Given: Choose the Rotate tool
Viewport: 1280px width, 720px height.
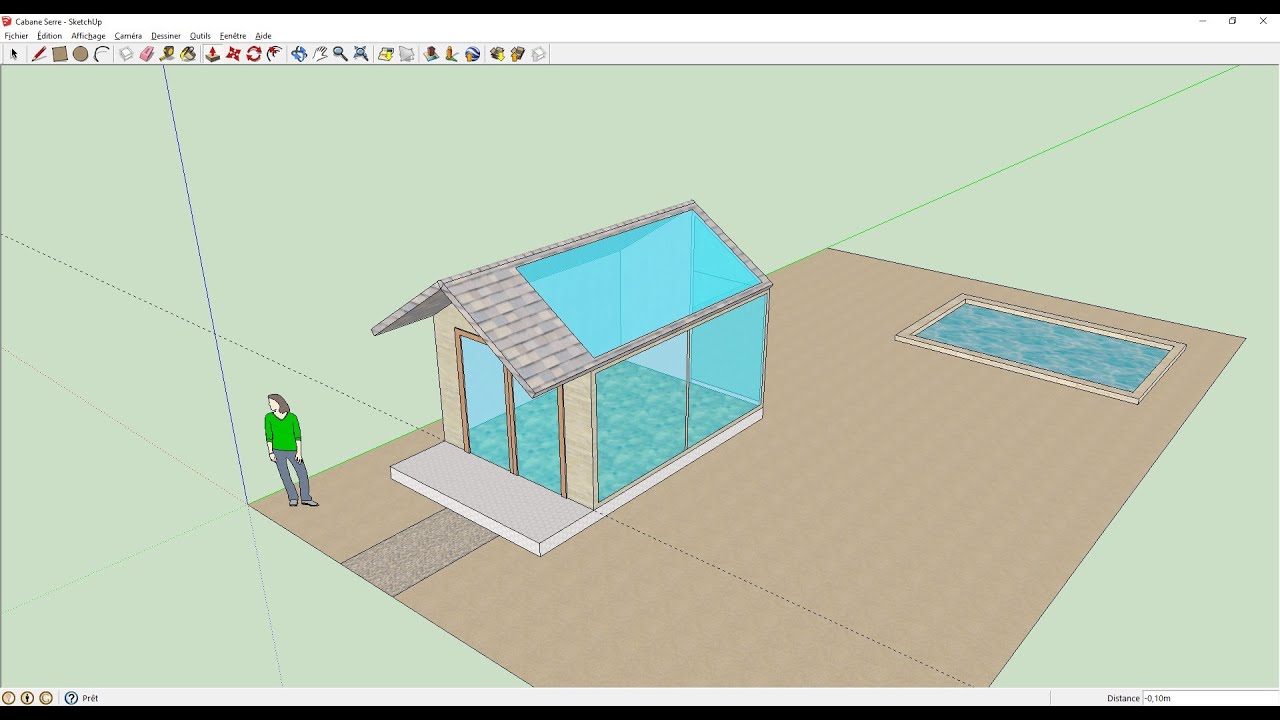Looking at the screenshot, I should (x=254, y=54).
